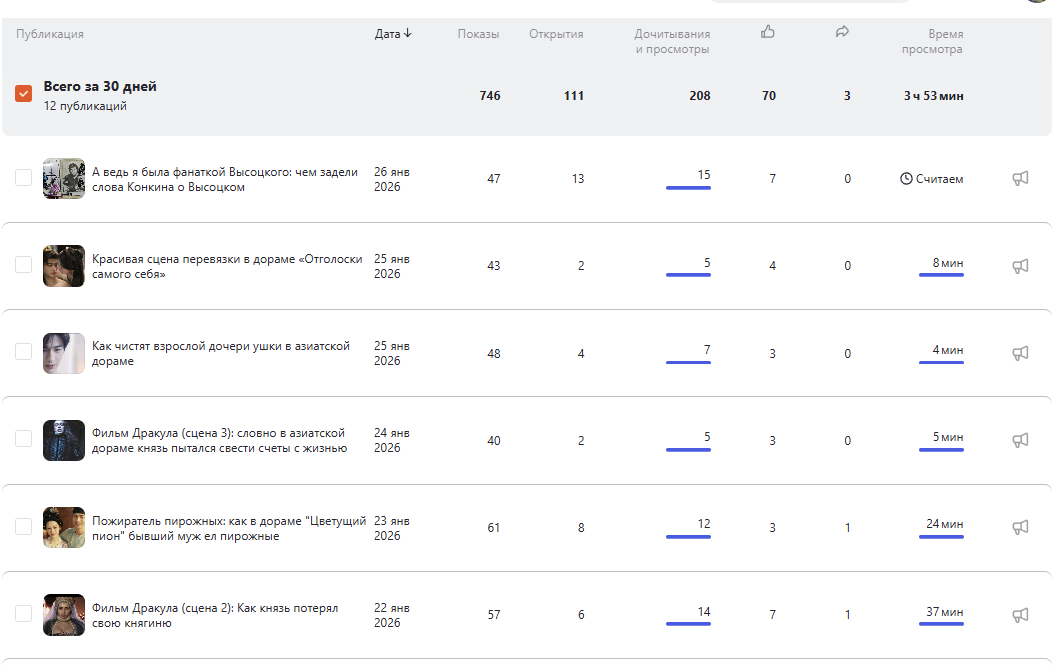Screen dimensions: 1062x667
Task: Sort the table by Показы column
Action: 478,34
